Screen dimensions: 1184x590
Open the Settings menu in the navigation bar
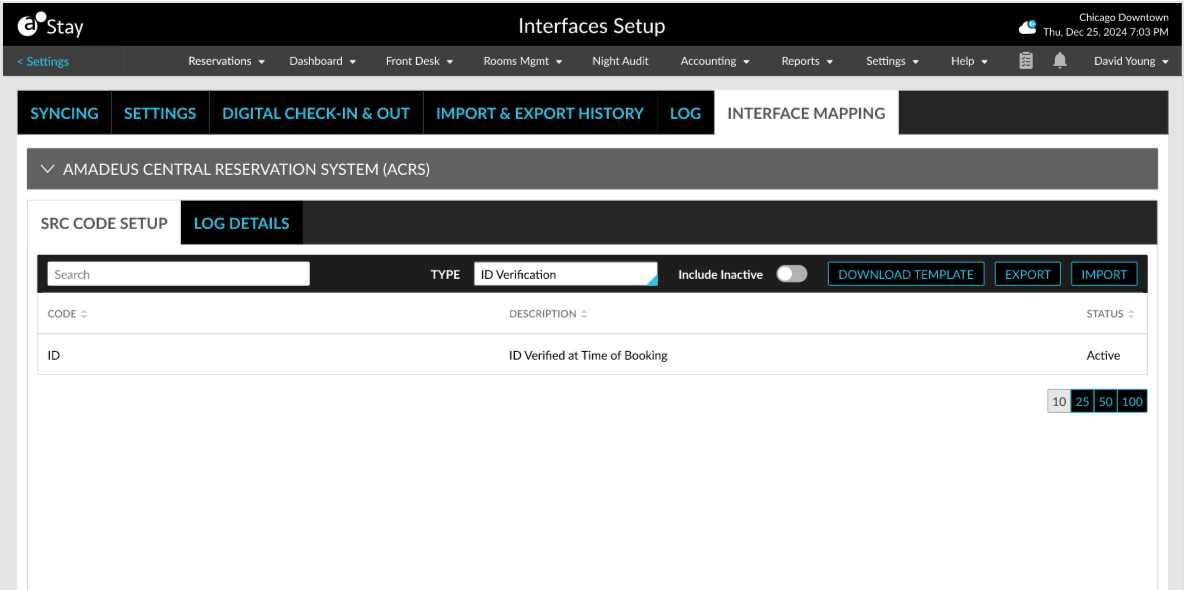pos(893,61)
